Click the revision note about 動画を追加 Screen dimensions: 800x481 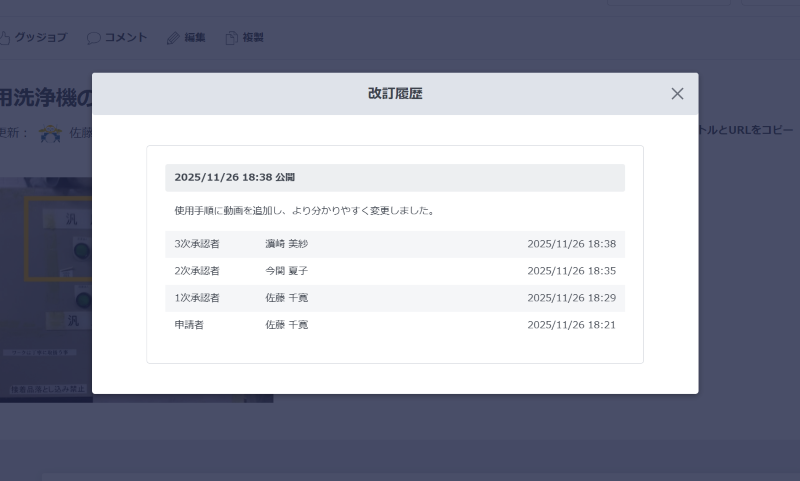pos(303,211)
